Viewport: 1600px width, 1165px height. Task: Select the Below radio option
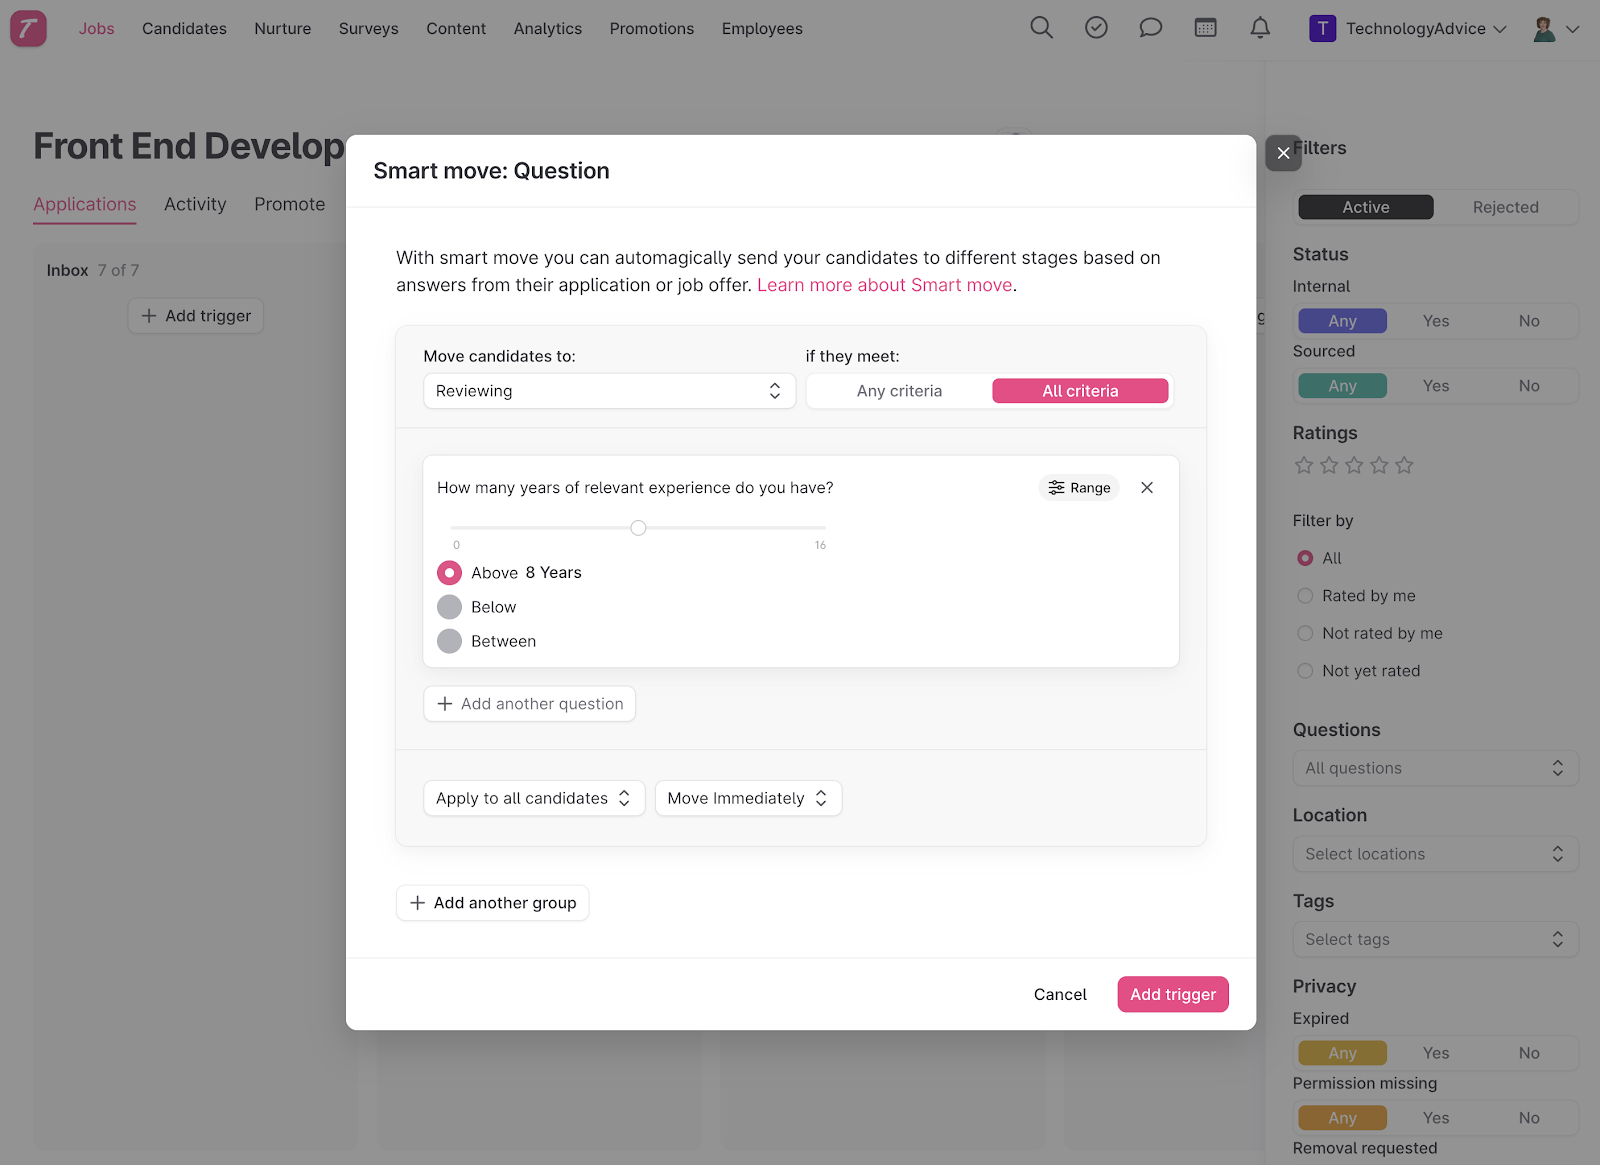coord(449,606)
